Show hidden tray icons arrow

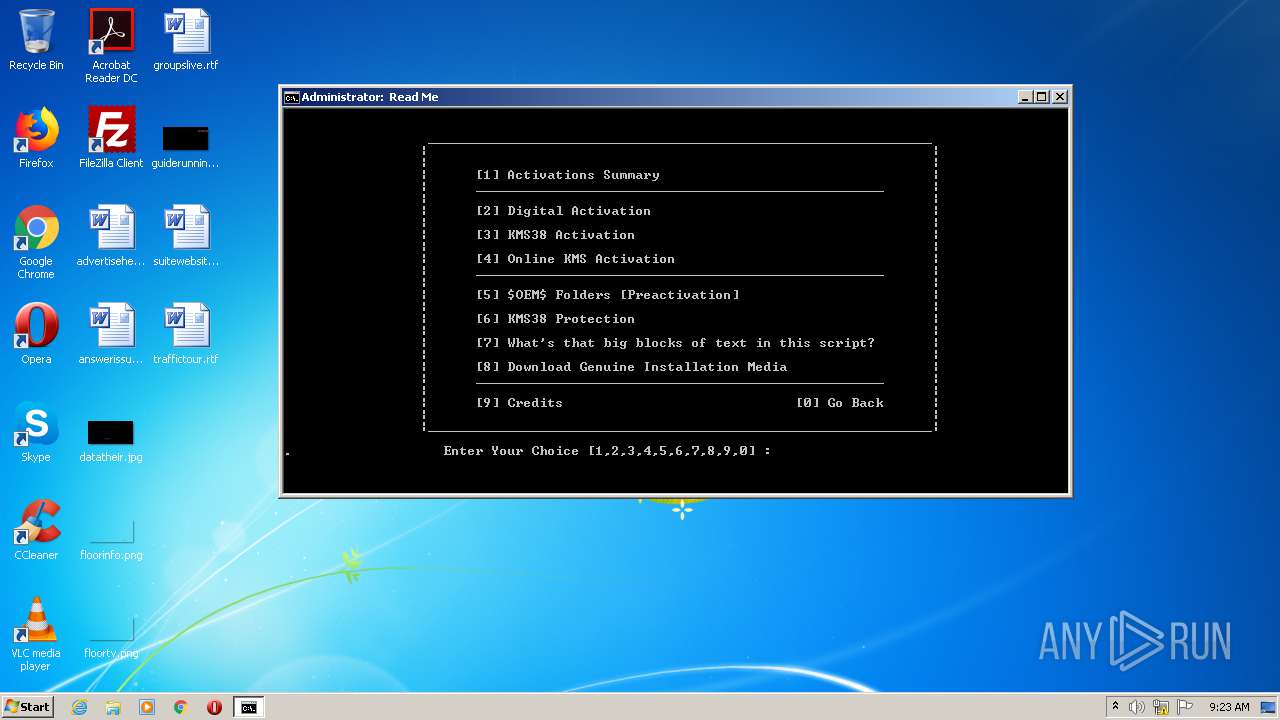click(1115, 707)
